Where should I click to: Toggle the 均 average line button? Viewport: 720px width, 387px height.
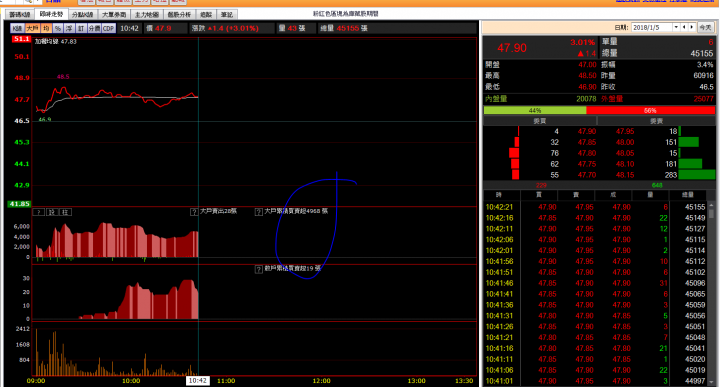pos(46,28)
